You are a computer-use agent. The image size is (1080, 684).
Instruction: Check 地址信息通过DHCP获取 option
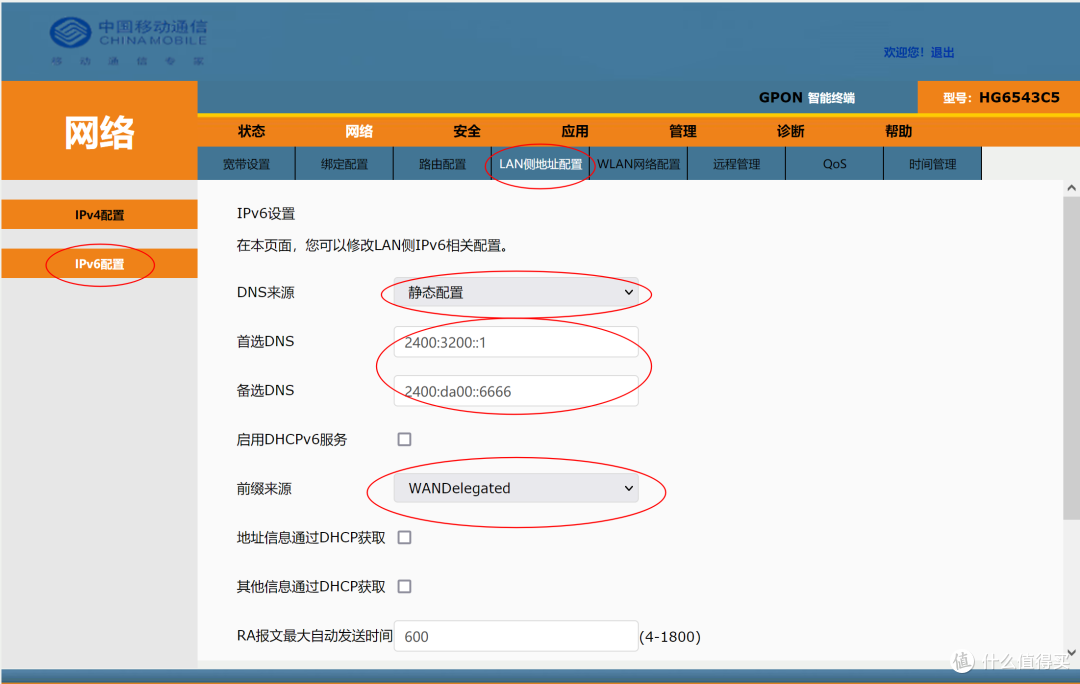coord(404,537)
